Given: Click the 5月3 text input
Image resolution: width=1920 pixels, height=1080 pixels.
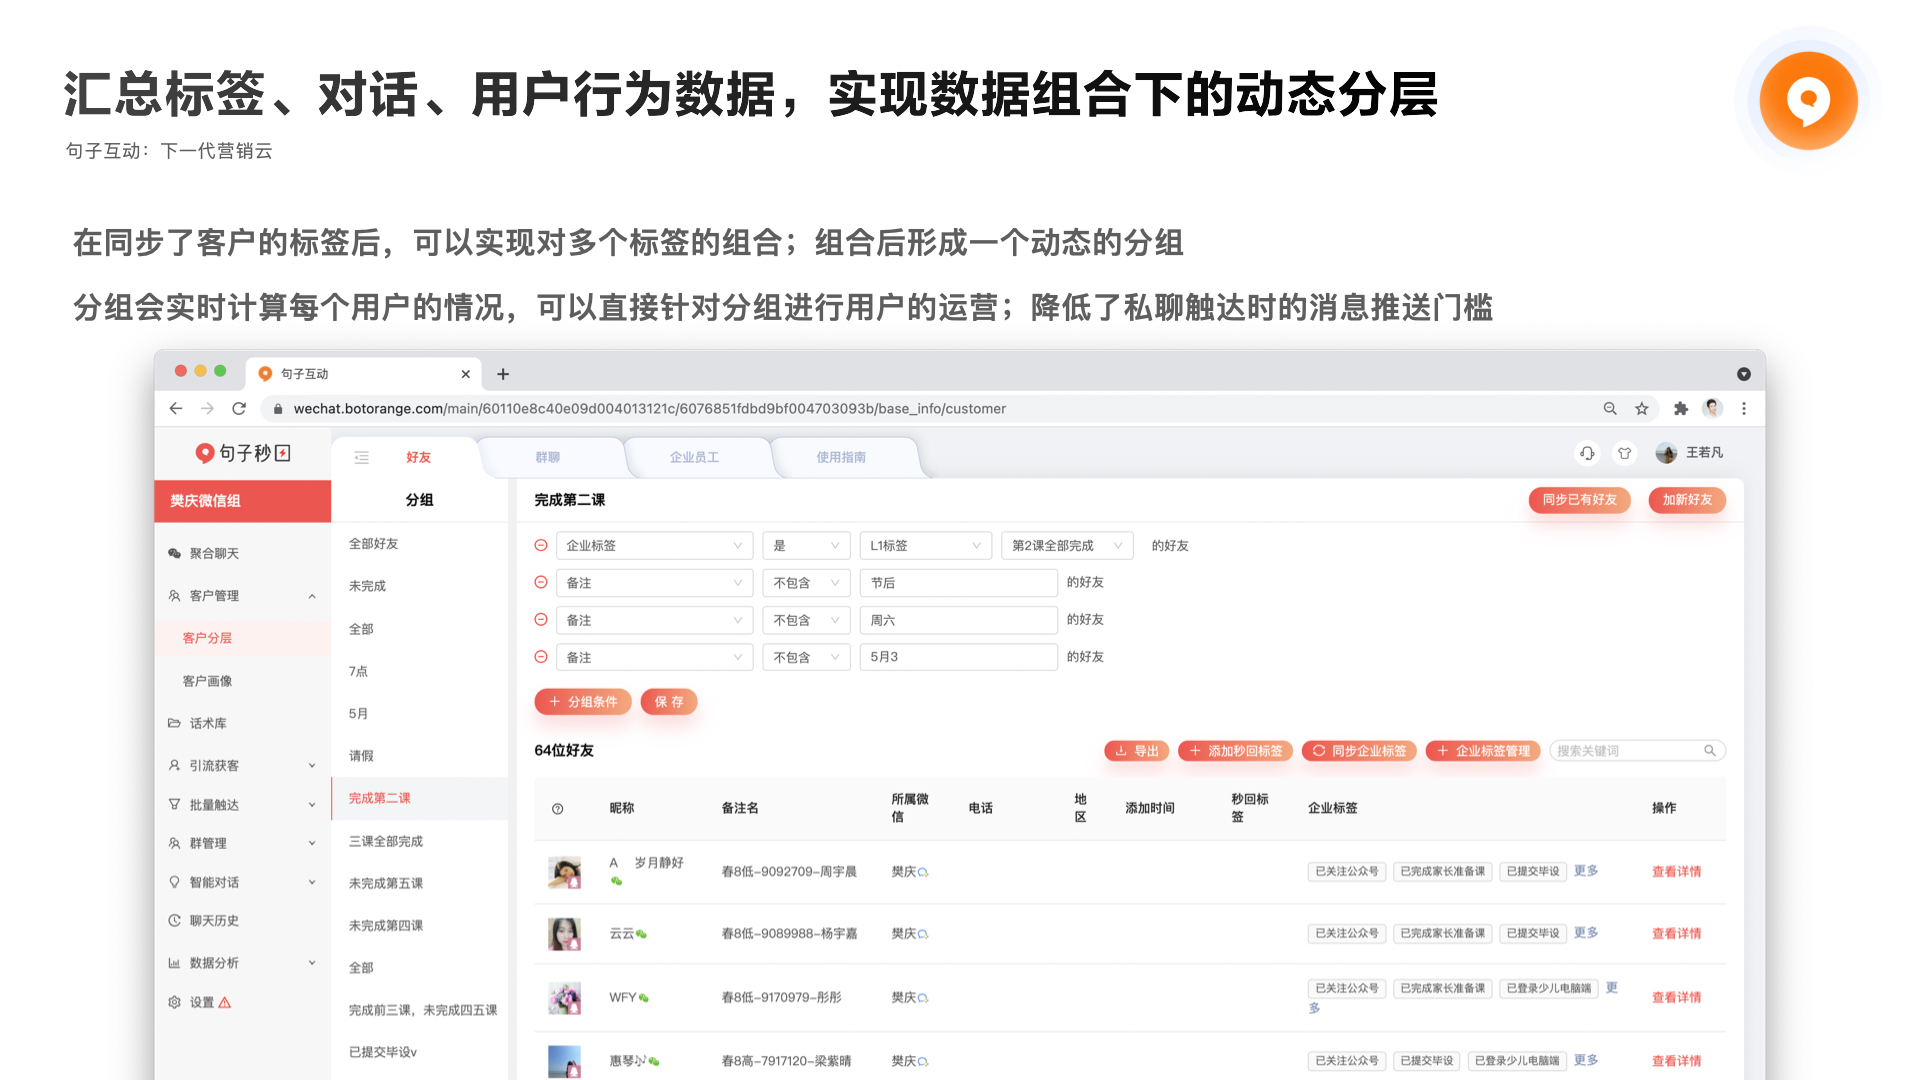Looking at the screenshot, I should point(958,657).
